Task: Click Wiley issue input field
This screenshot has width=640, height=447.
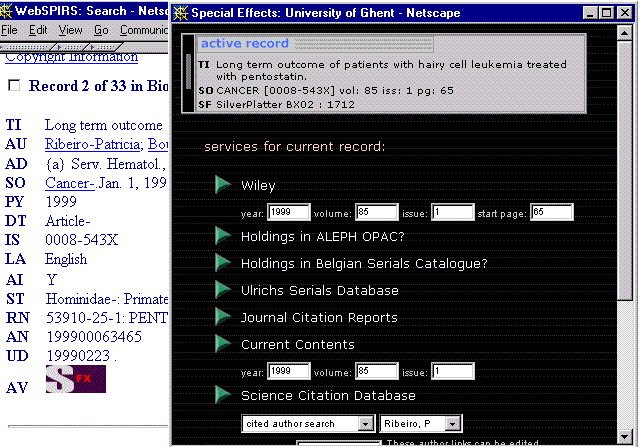Action: click(453, 212)
